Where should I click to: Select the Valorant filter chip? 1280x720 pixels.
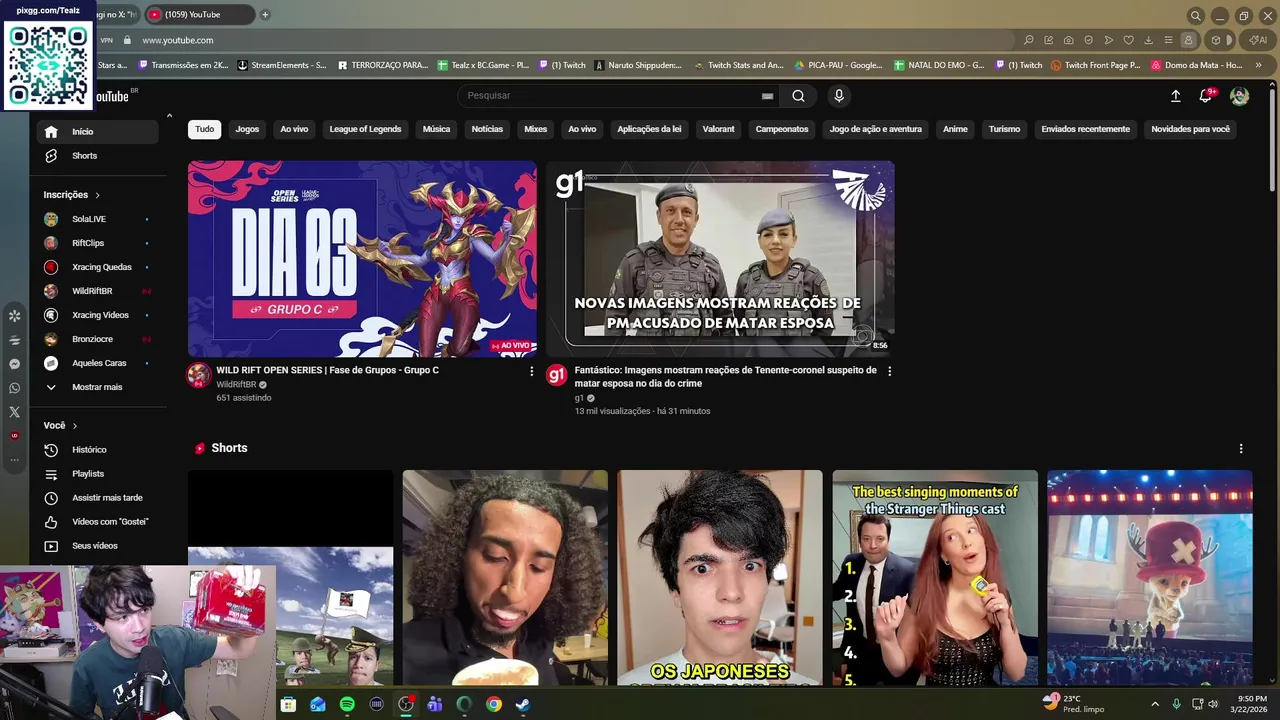point(718,129)
